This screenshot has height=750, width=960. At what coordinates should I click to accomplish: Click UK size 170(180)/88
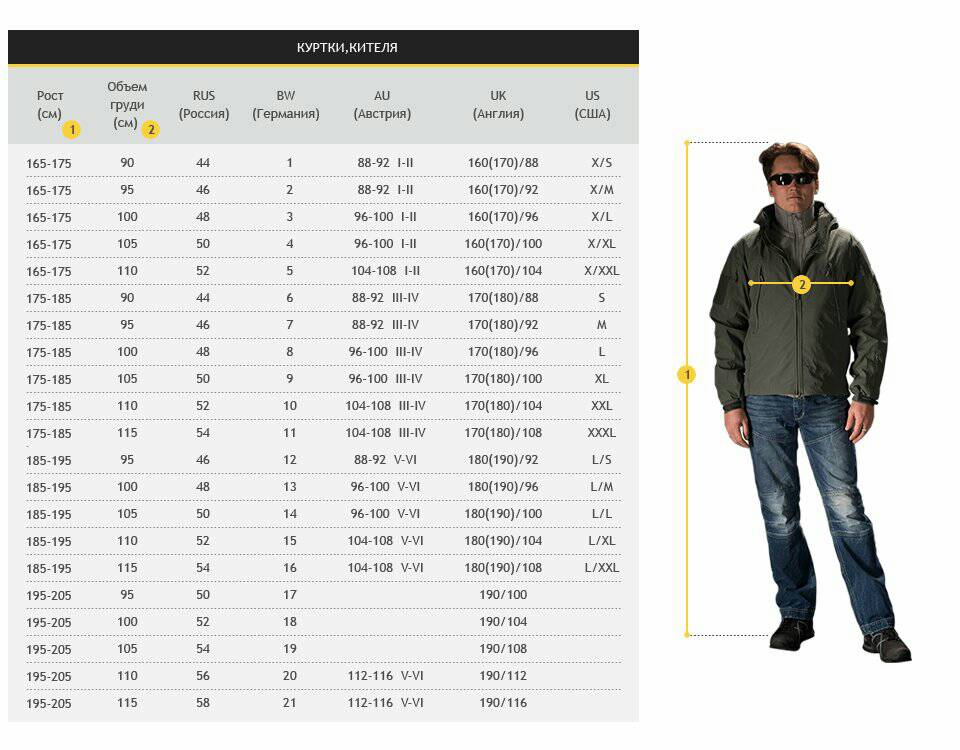tap(503, 298)
